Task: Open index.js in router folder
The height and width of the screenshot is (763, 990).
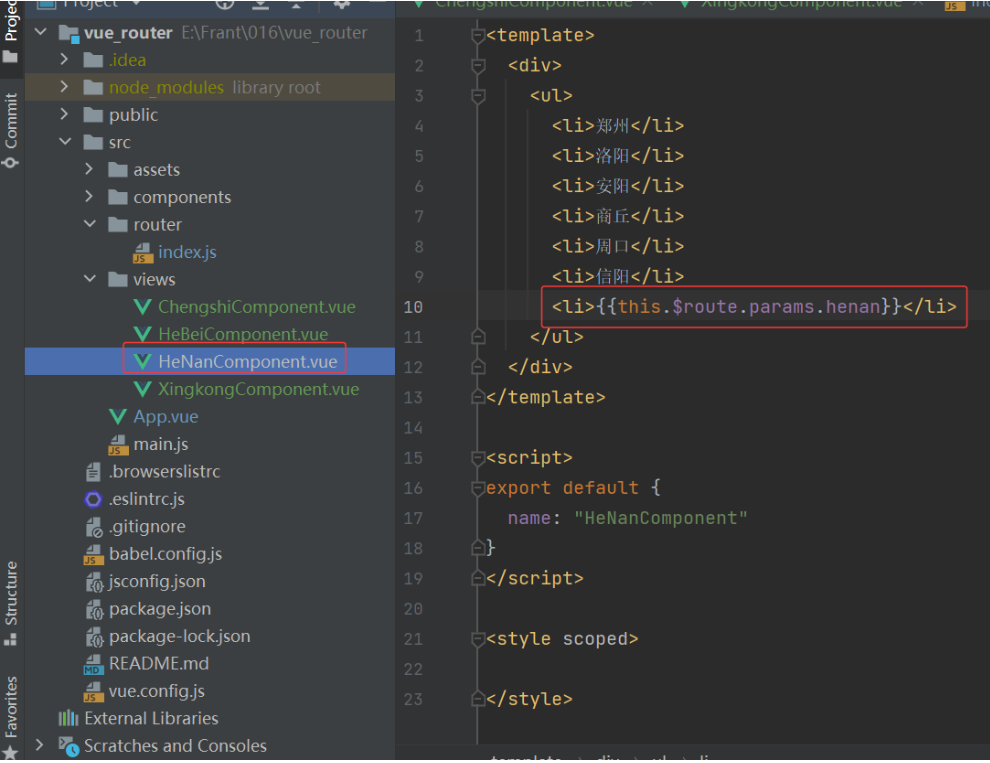Action: tap(187, 252)
